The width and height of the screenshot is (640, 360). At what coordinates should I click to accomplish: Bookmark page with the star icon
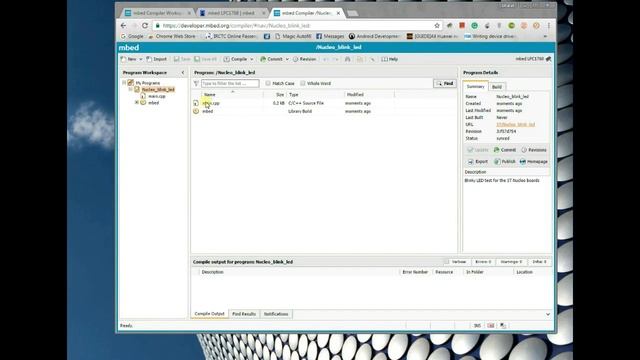pos(437,25)
